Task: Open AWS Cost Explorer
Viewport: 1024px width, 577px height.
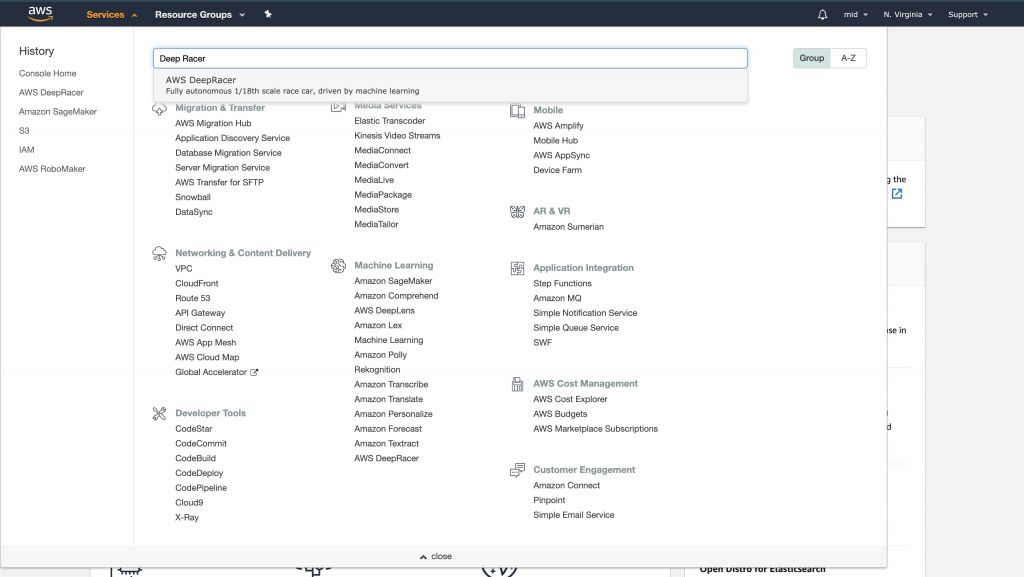Action: click(x=570, y=399)
